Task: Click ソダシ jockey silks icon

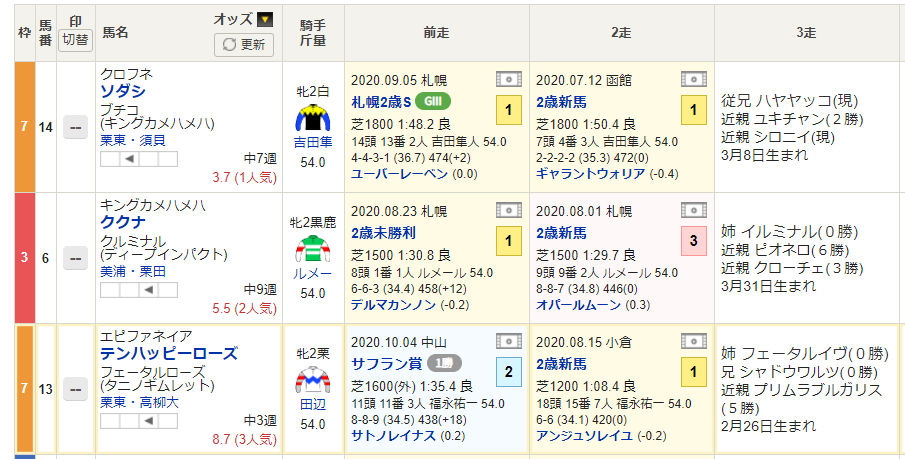Action: click(x=312, y=117)
